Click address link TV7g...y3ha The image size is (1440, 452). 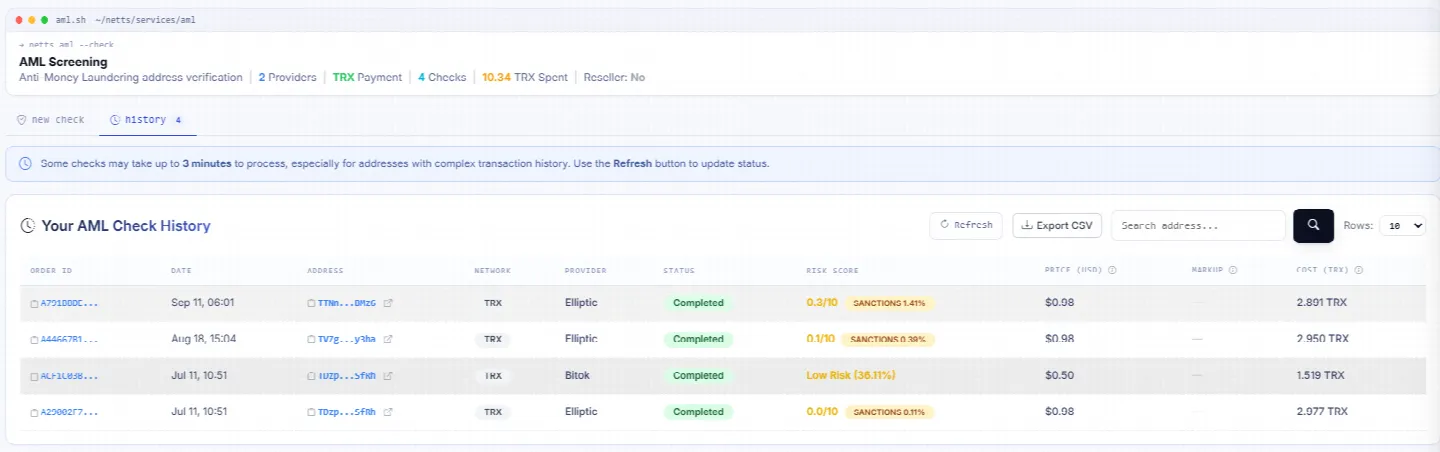(x=347, y=340)
